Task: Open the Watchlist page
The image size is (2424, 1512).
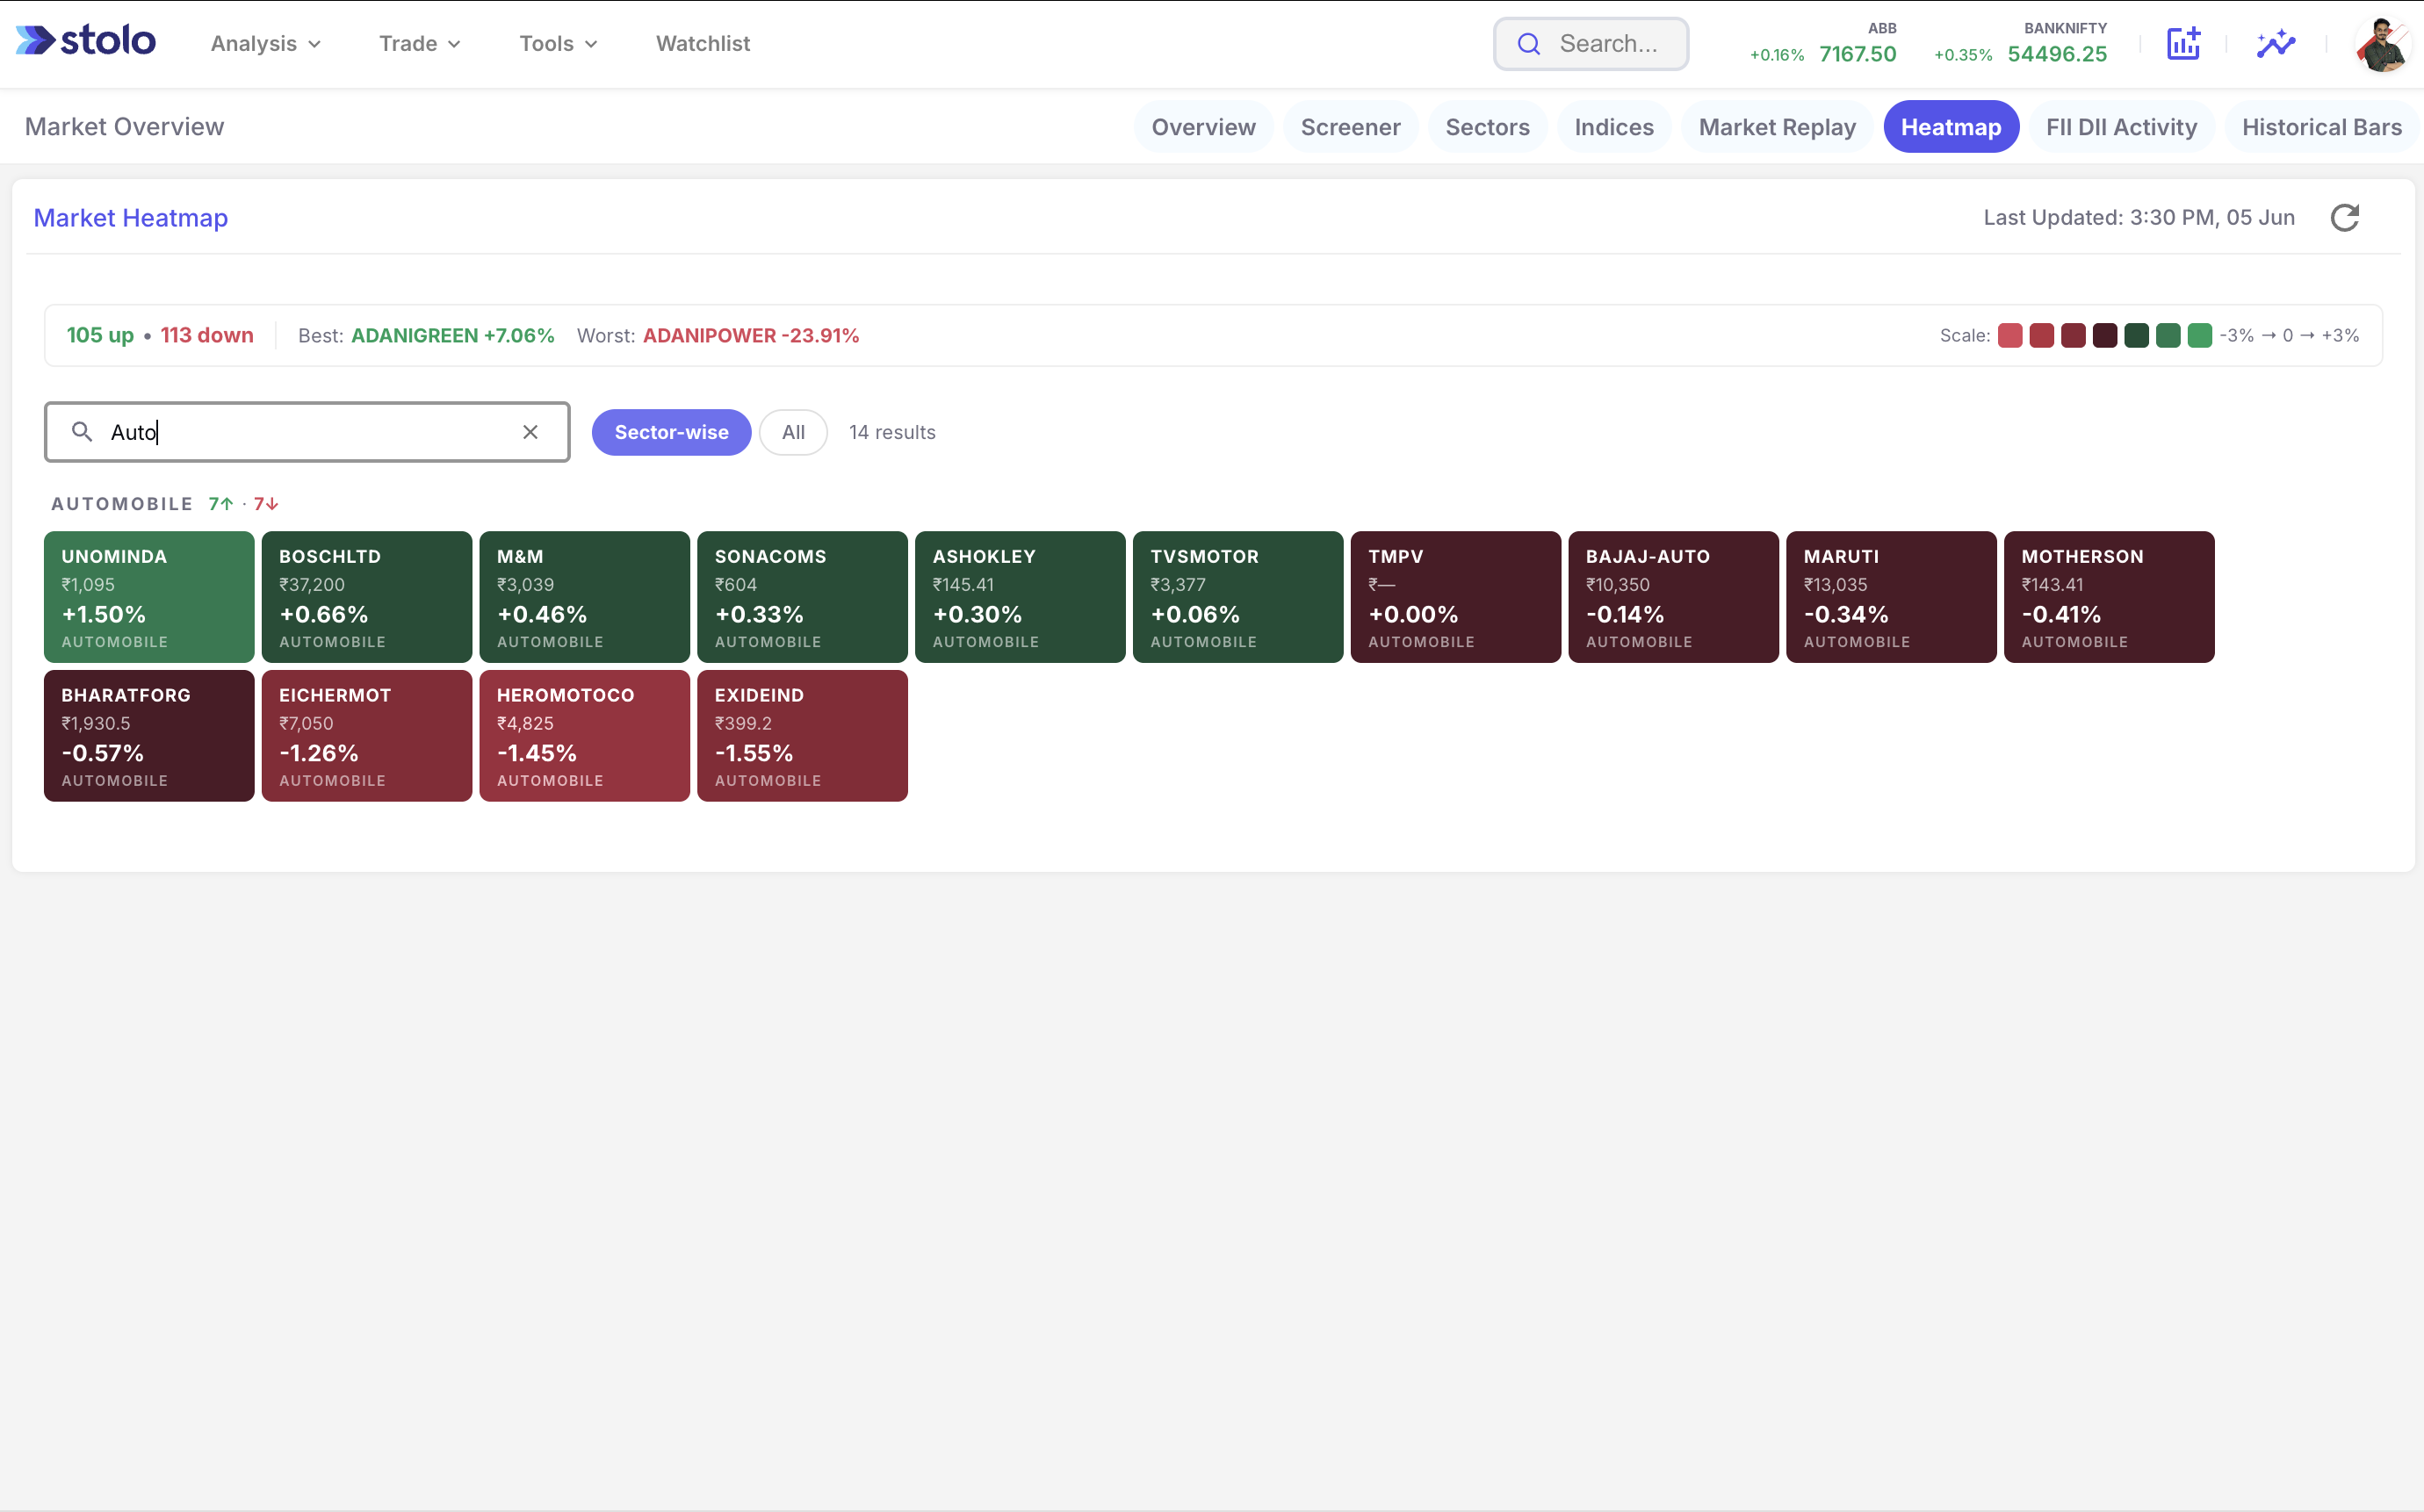Action: coord(703,44)
